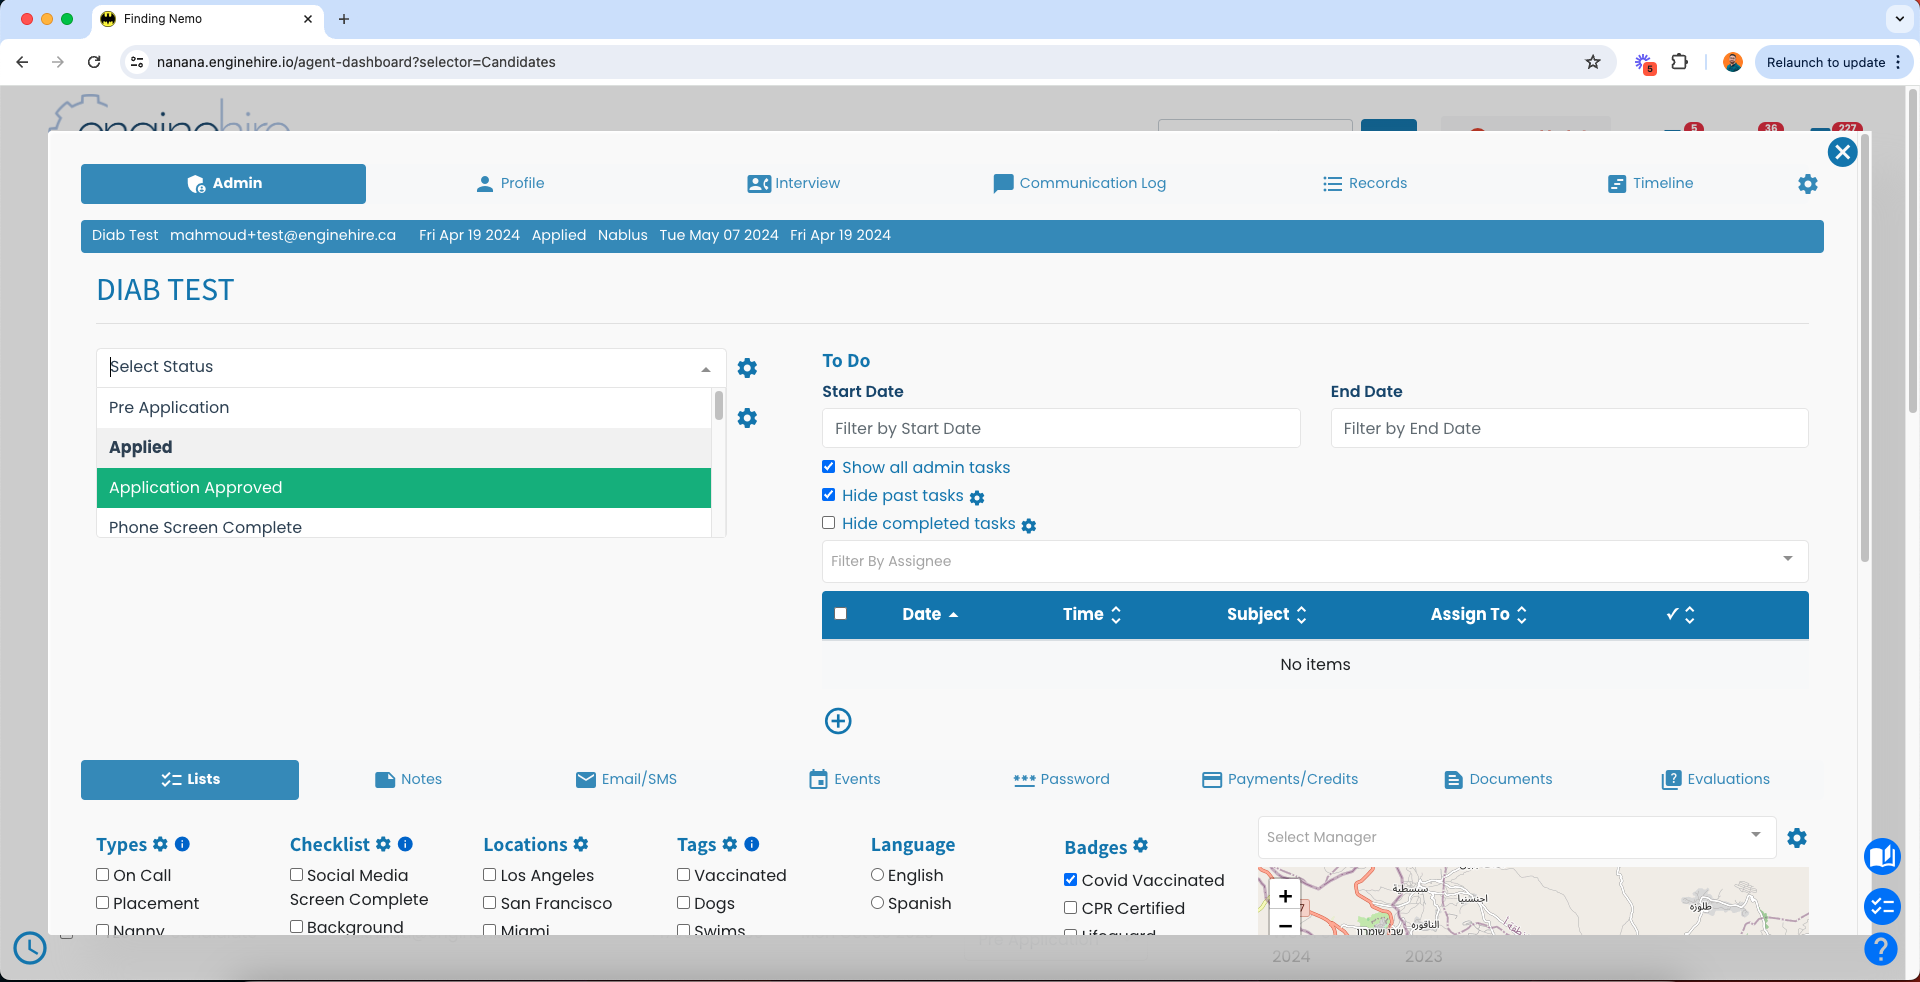Sort tasks by Subject column
The width and height of the screenshot is (1920, 982).
point(1267,614)
